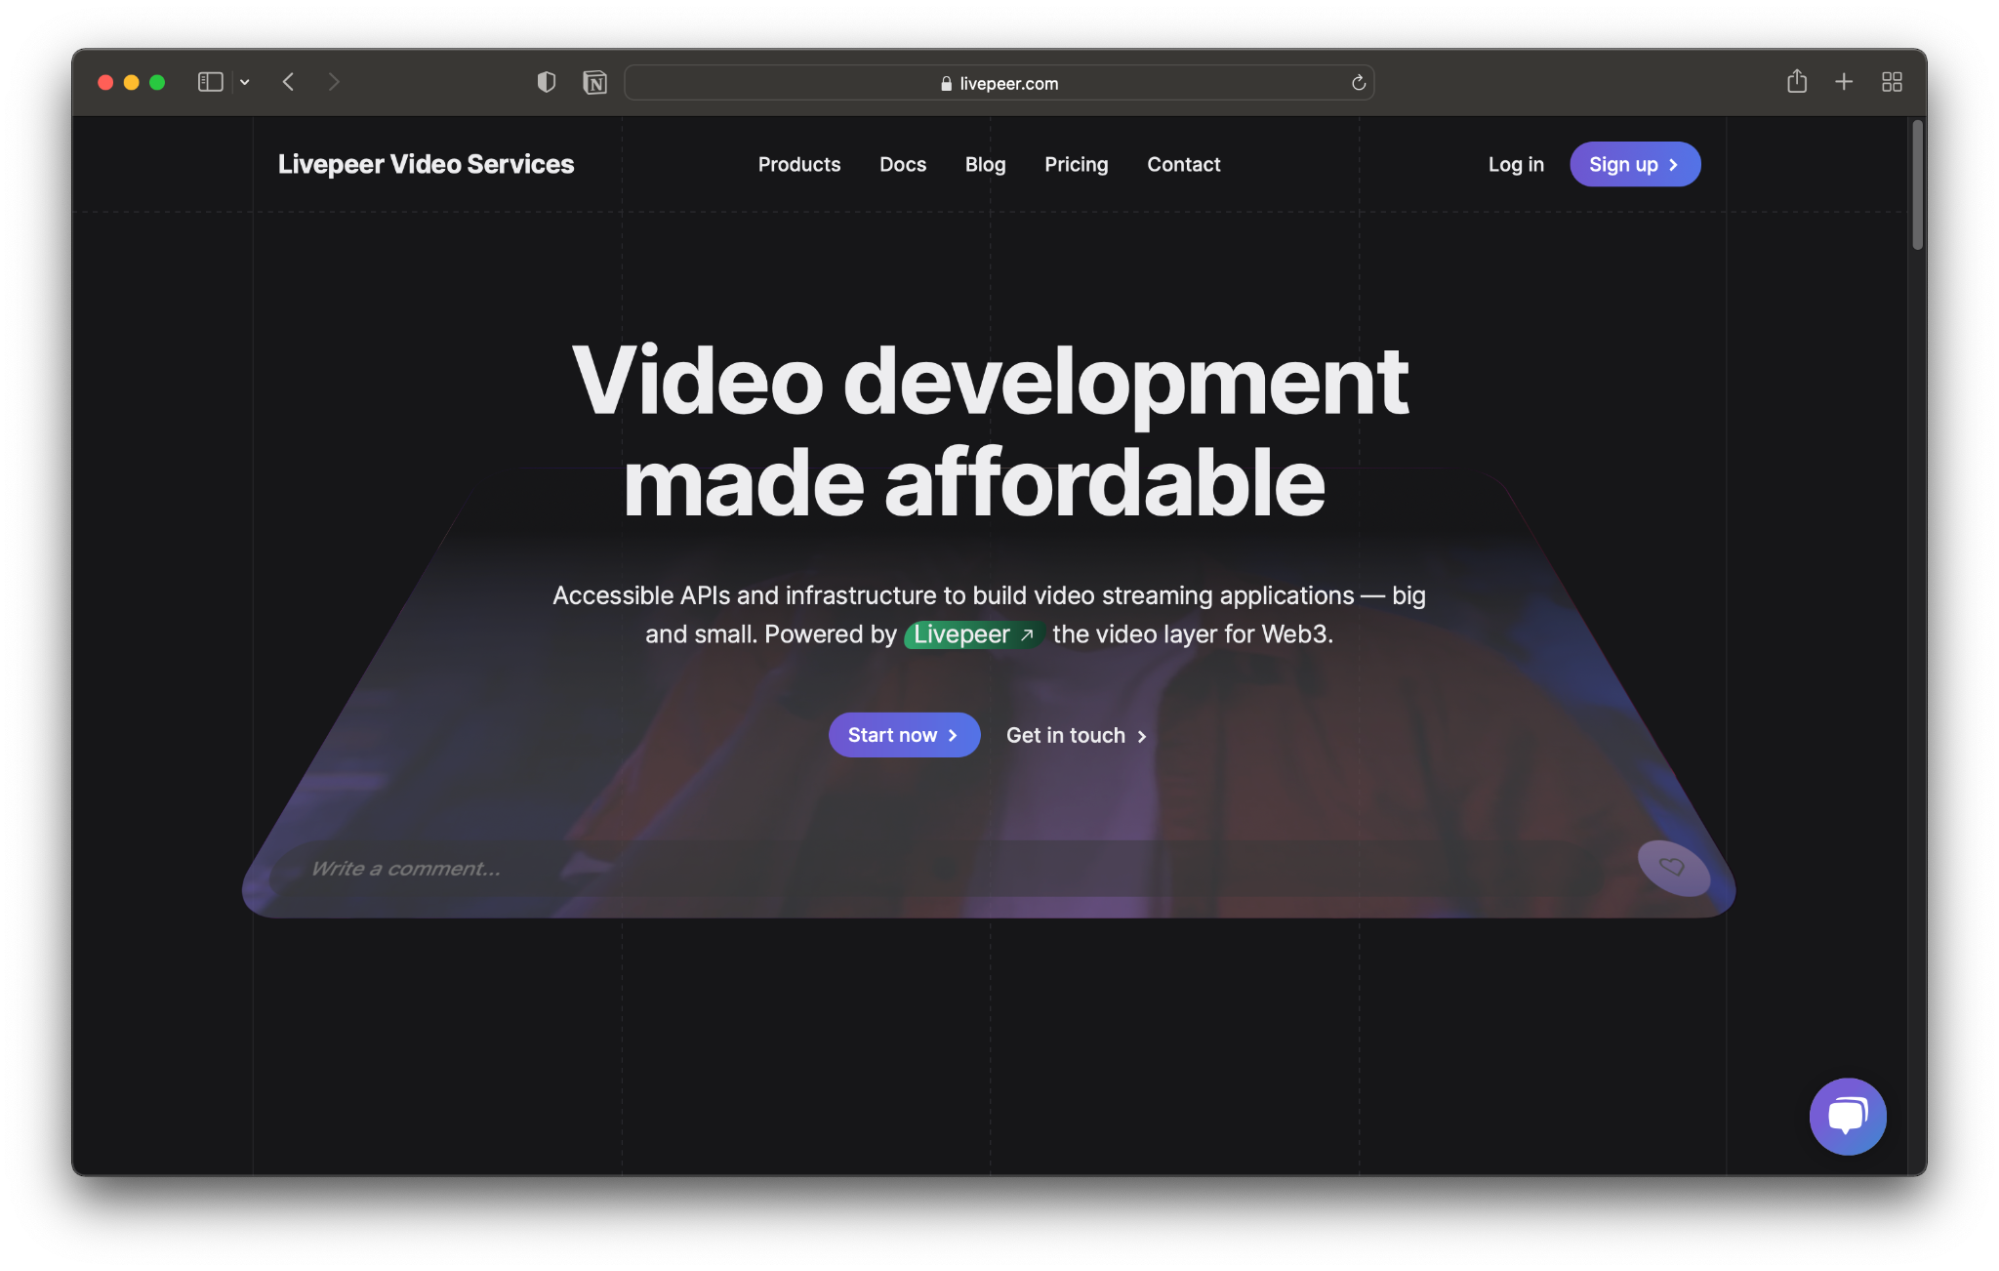Open the green Livepeer external link
This screenshot has width=1999, height=1271.
click(973, 634)
